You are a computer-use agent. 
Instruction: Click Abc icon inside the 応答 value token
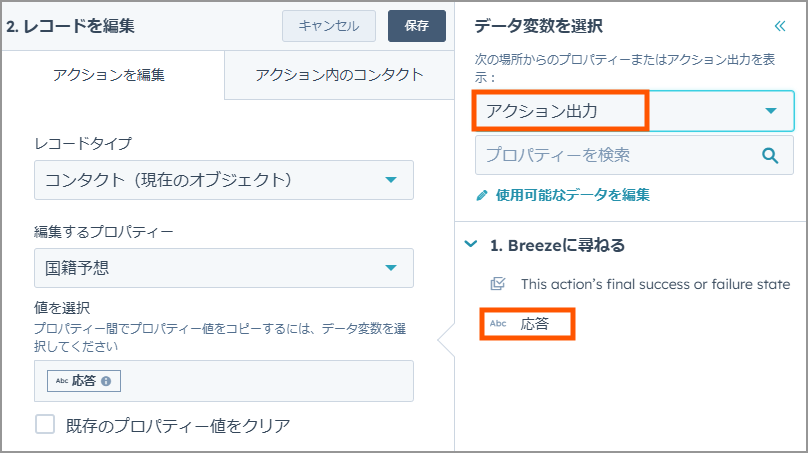pos(62,381)
